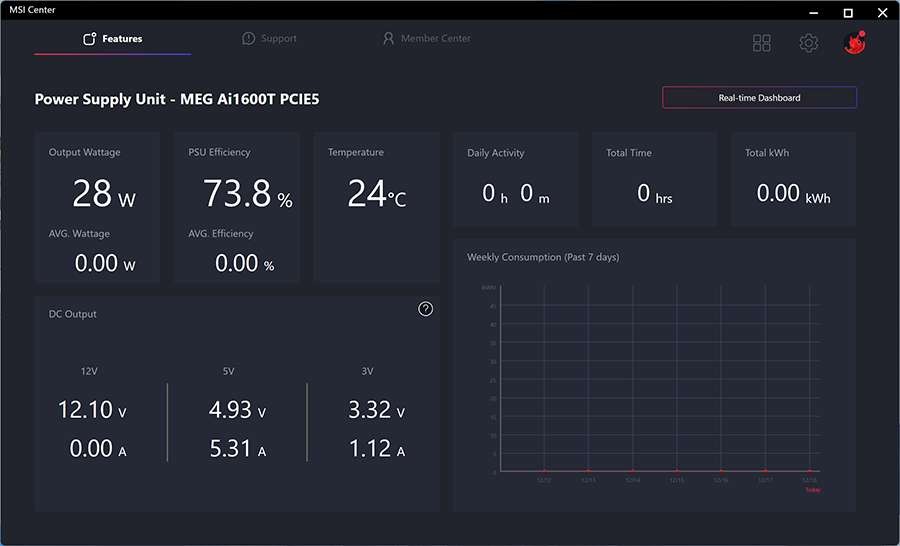Image resolution: width=900 pixels, height=546 pixels.
Task: Close the MSI Center window
Action: click(x=882, y=13)
